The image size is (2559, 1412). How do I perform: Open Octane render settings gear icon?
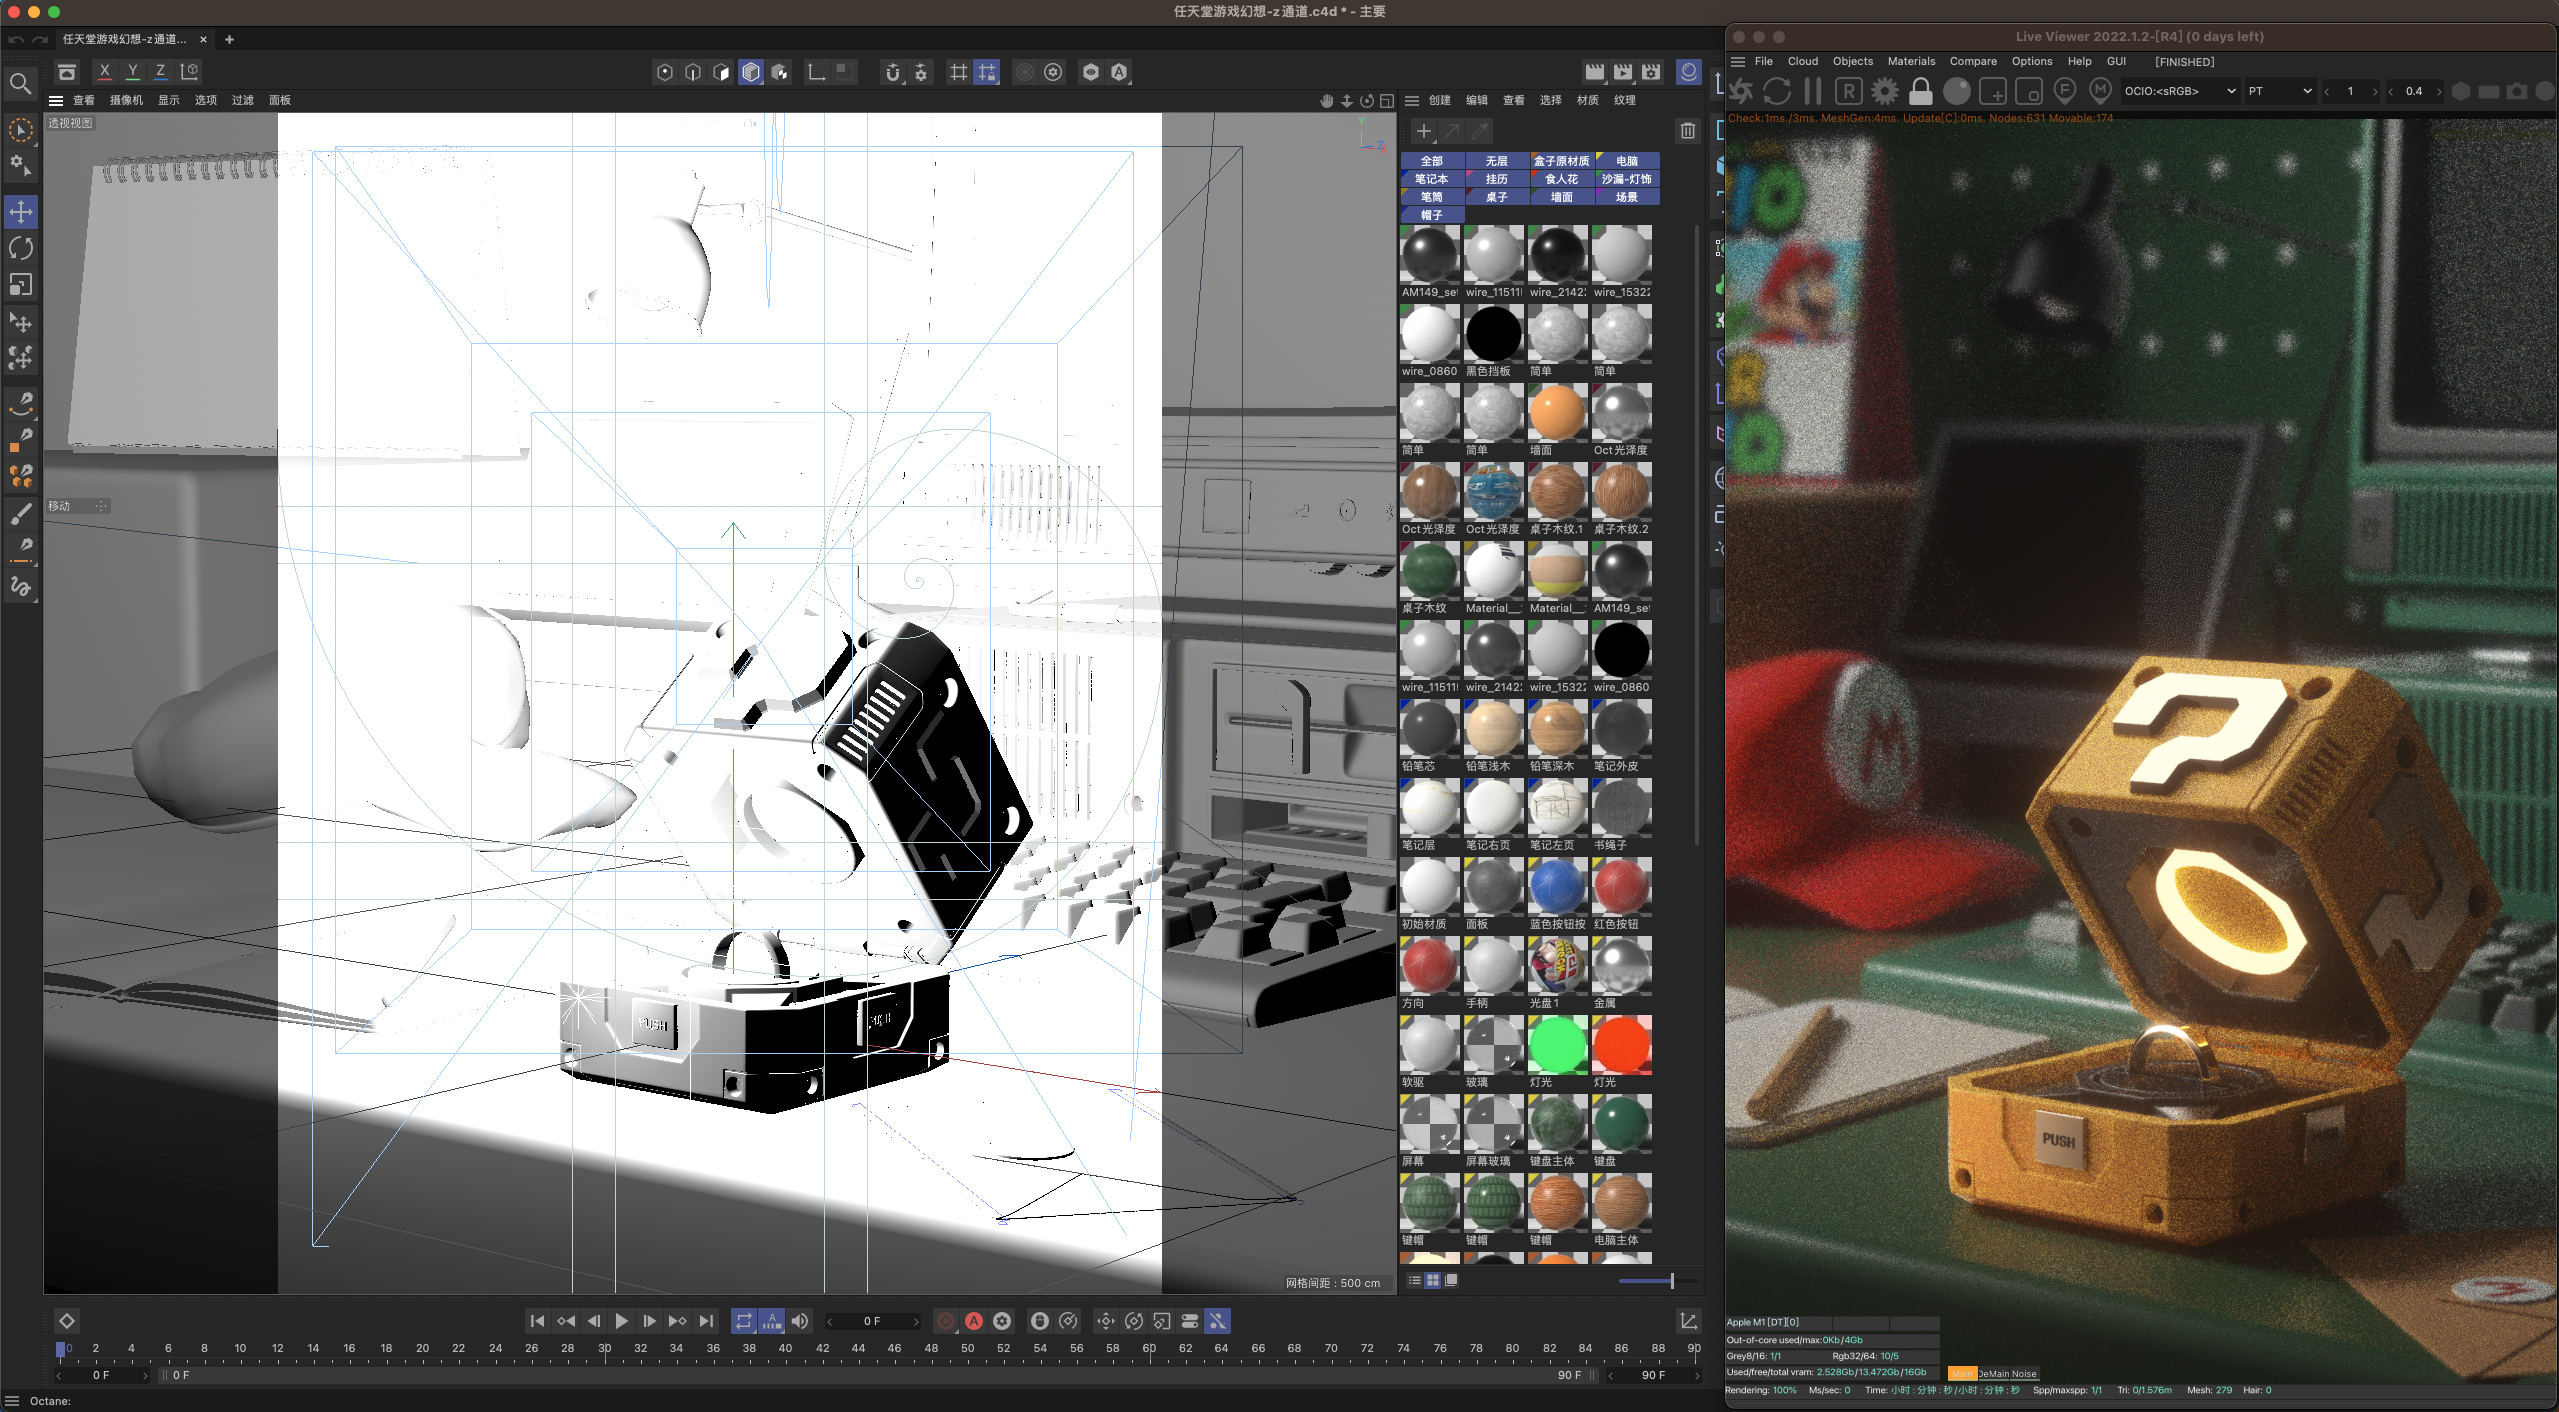1884,91
